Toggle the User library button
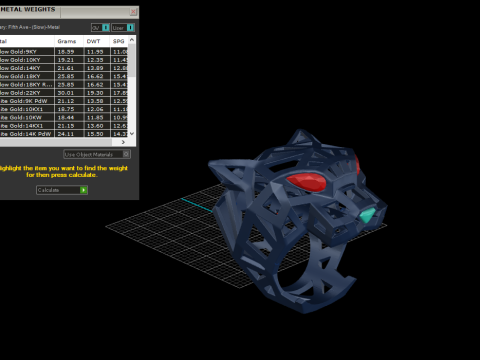 pos(123,28)
